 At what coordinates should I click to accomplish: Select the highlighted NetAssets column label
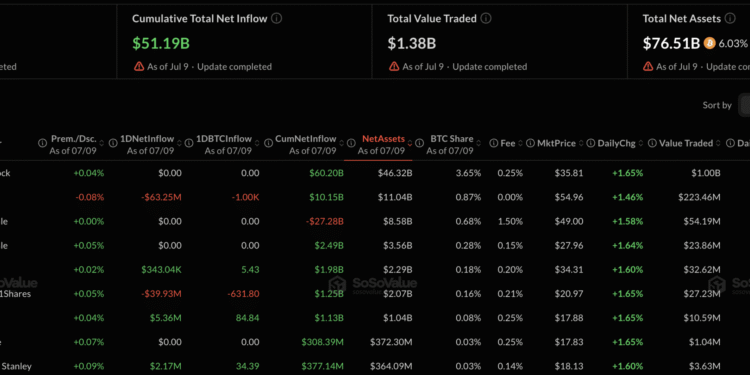(x=383, y=139)
